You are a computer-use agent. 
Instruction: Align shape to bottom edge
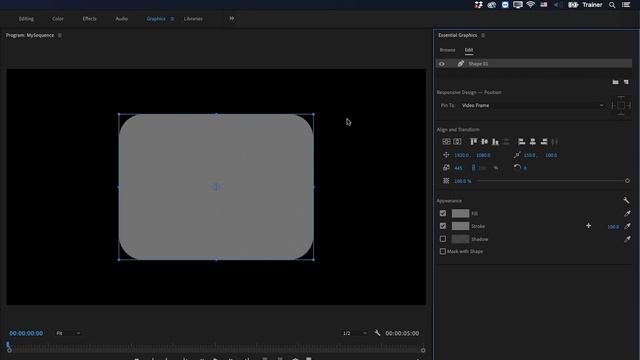(x=495, y=142)
